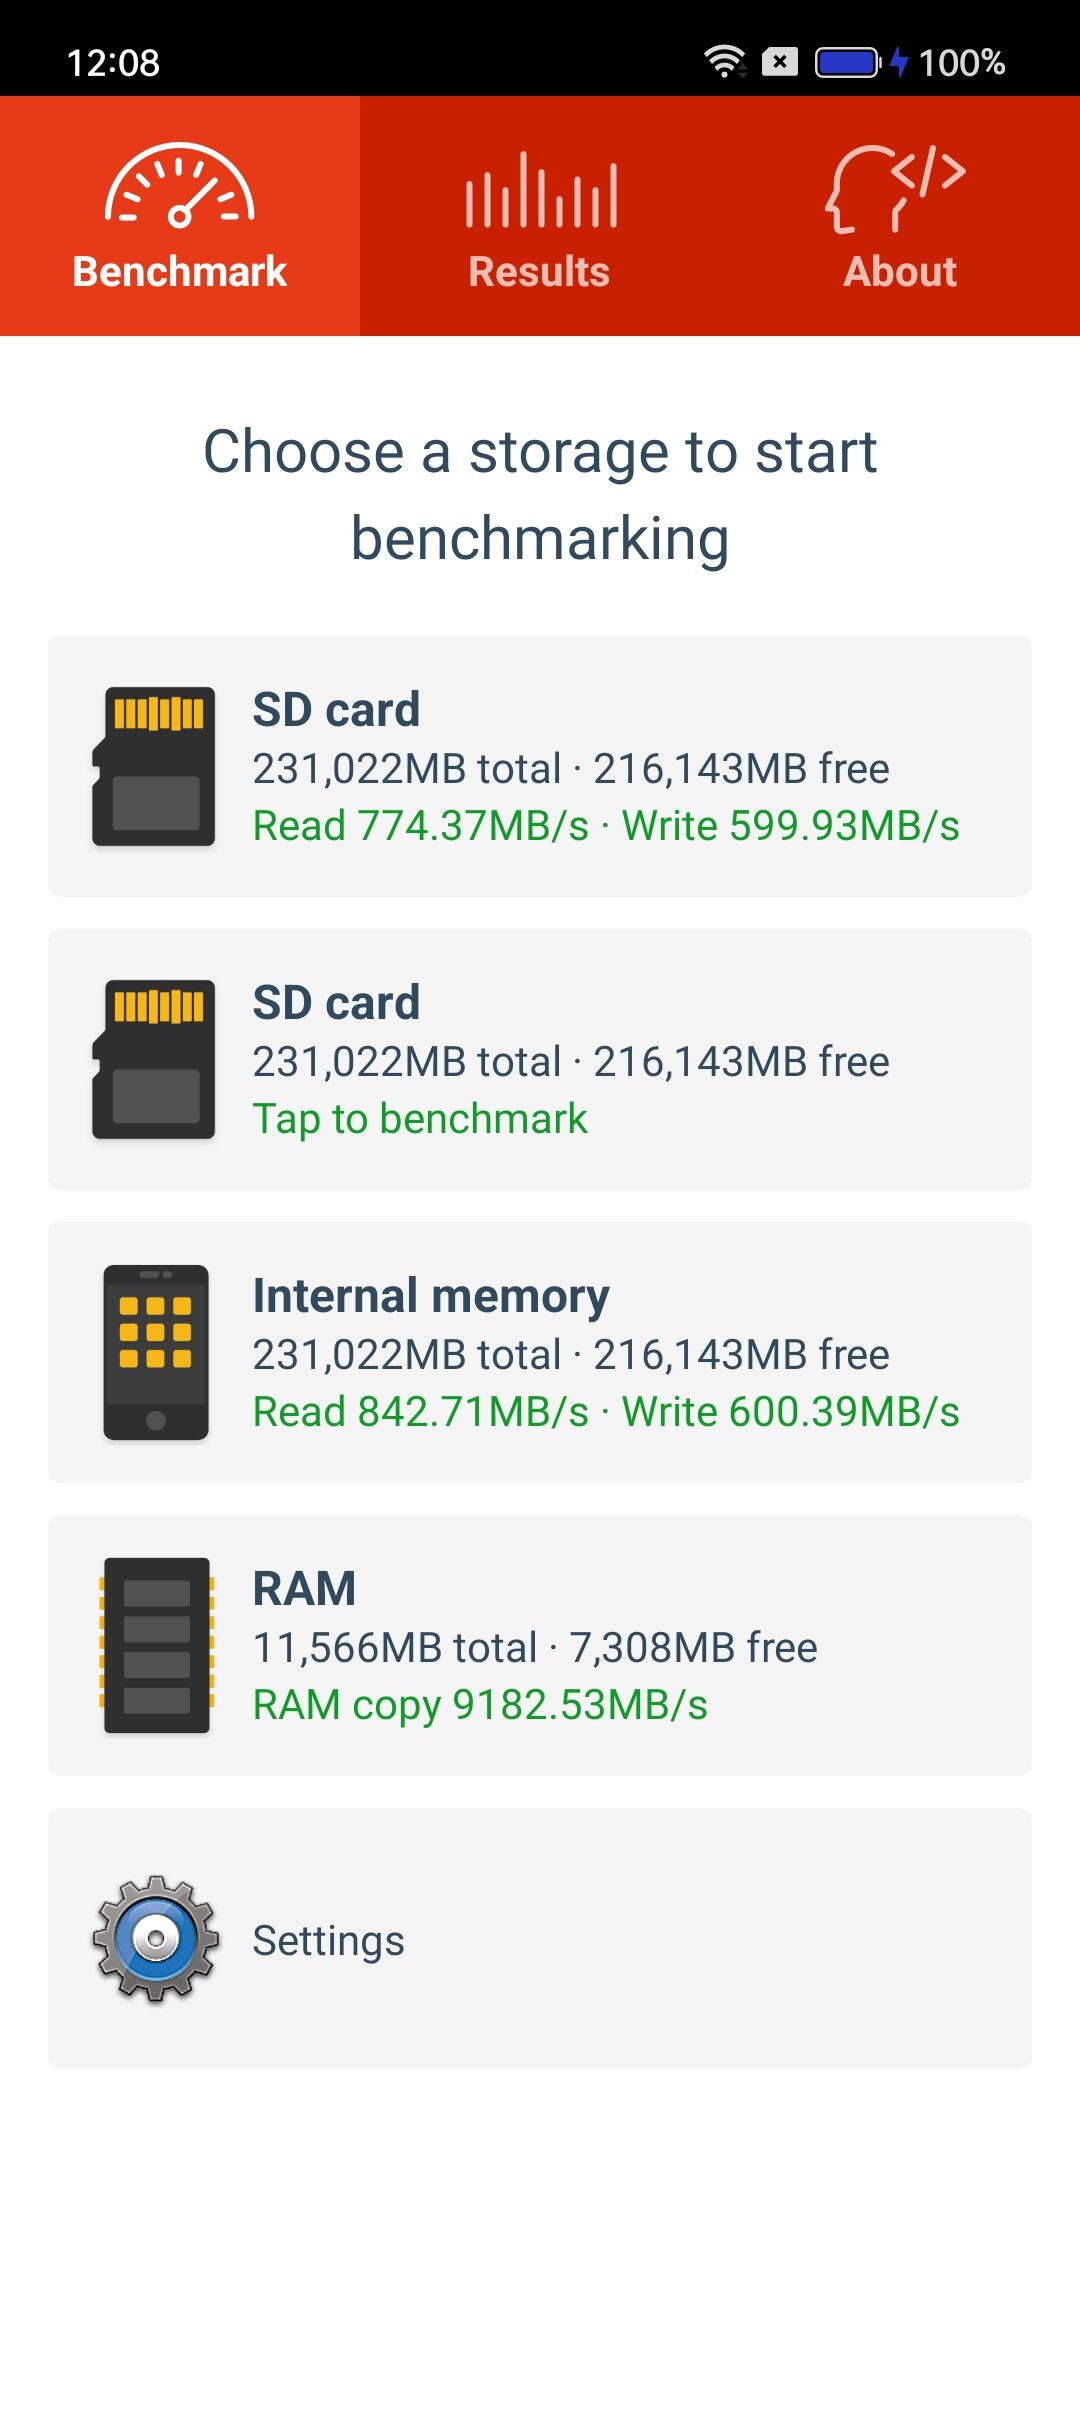Tap the Internal memory phone icon
Image resolution: width=1080 pixels, height=2412 pixels.
point(156,1352)
